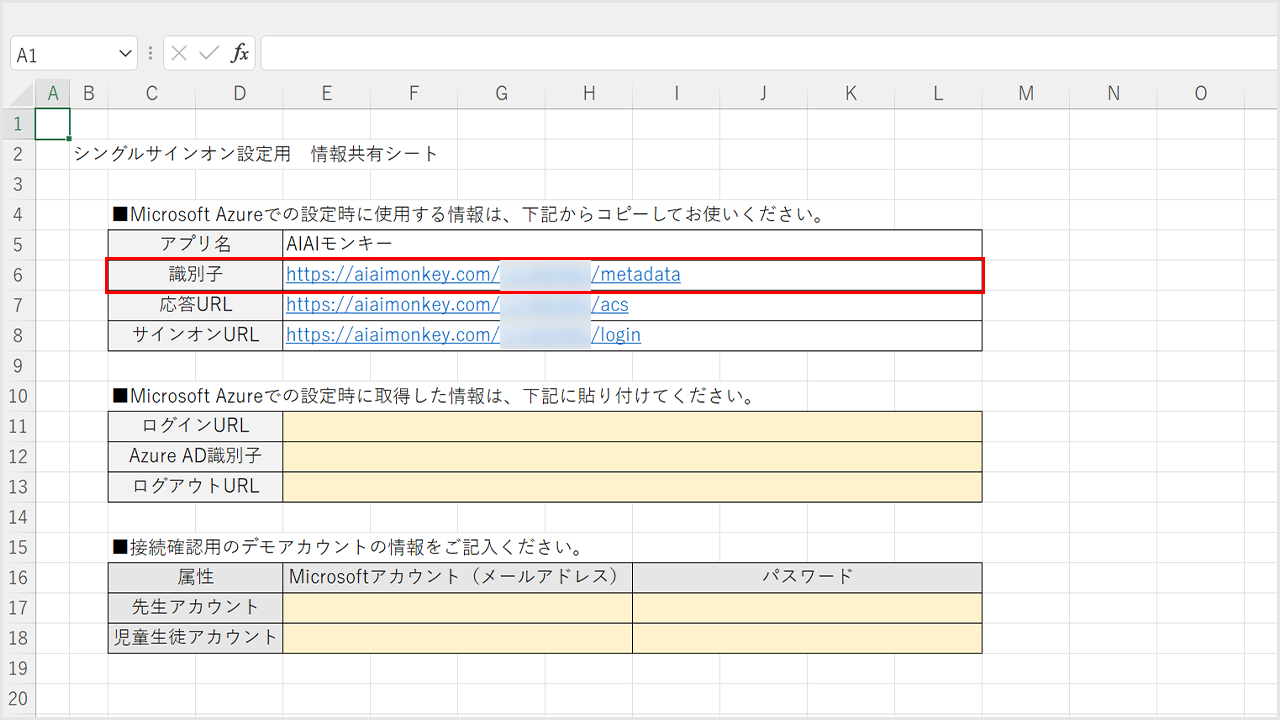This screenshot has height=720, width=1280.
Task: Open the acs link in 応答URL row
Action: 614,305
